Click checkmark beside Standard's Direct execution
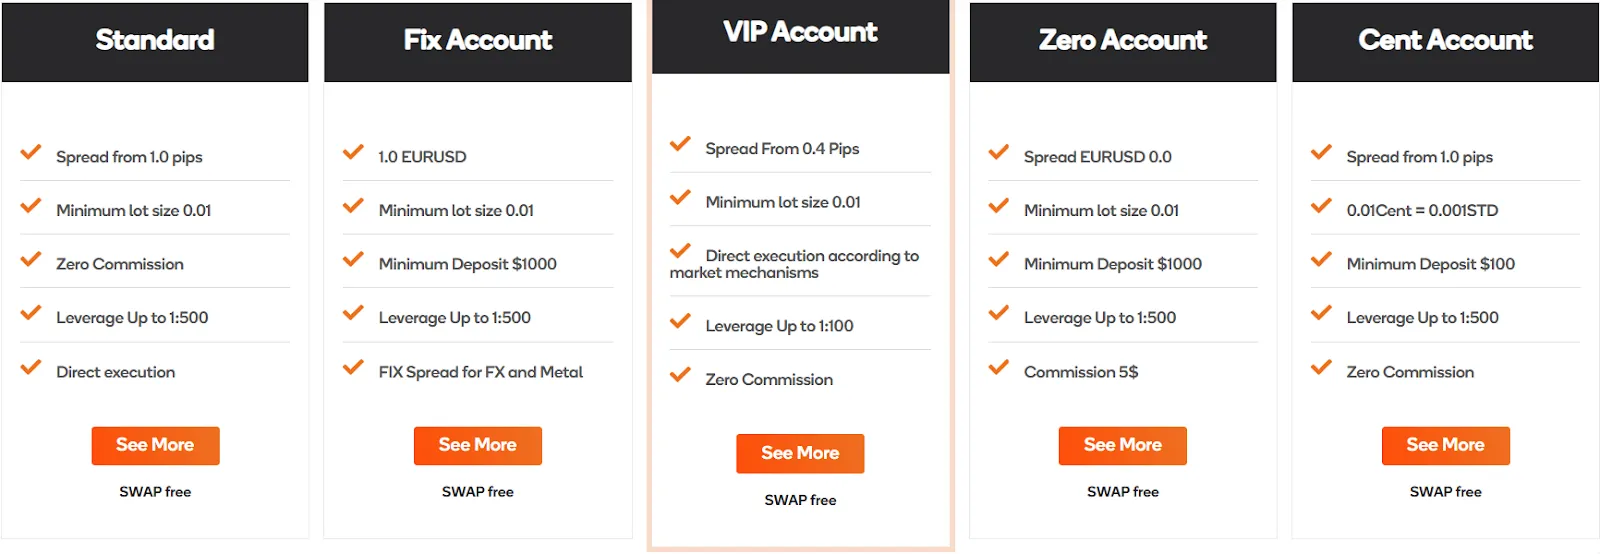Screen dimensions: 1600x554 31,368
